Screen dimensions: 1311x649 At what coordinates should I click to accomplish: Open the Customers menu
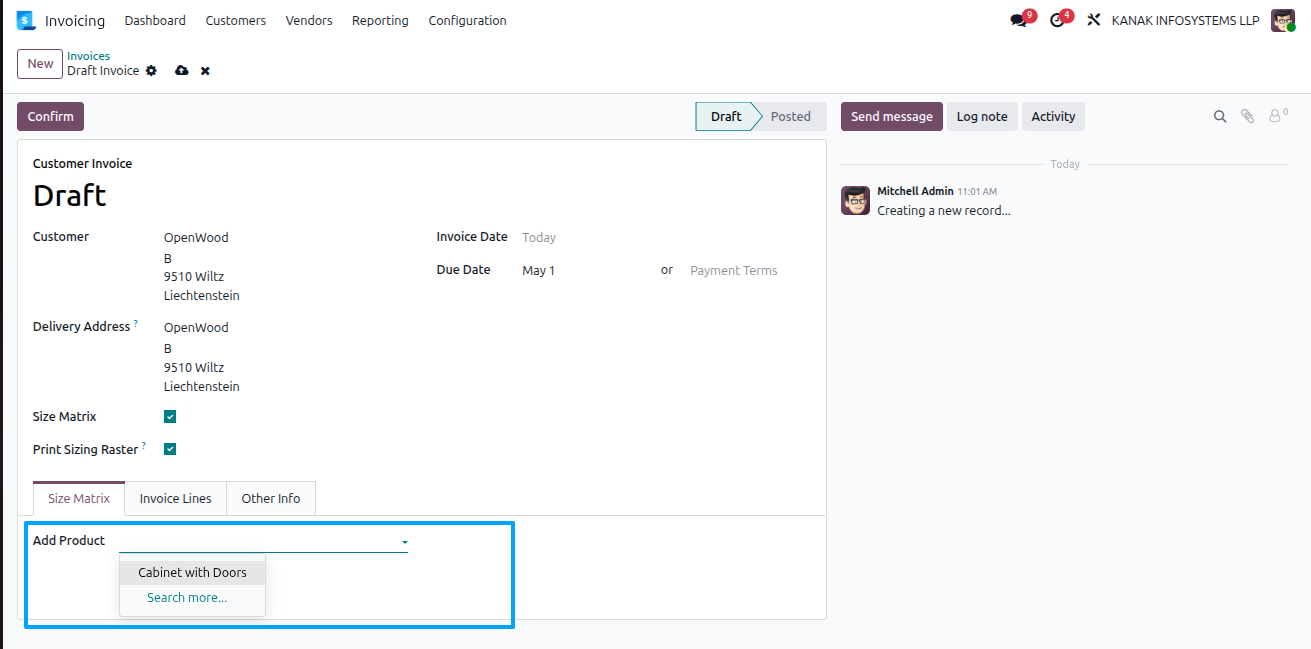[x=236, y=20]
